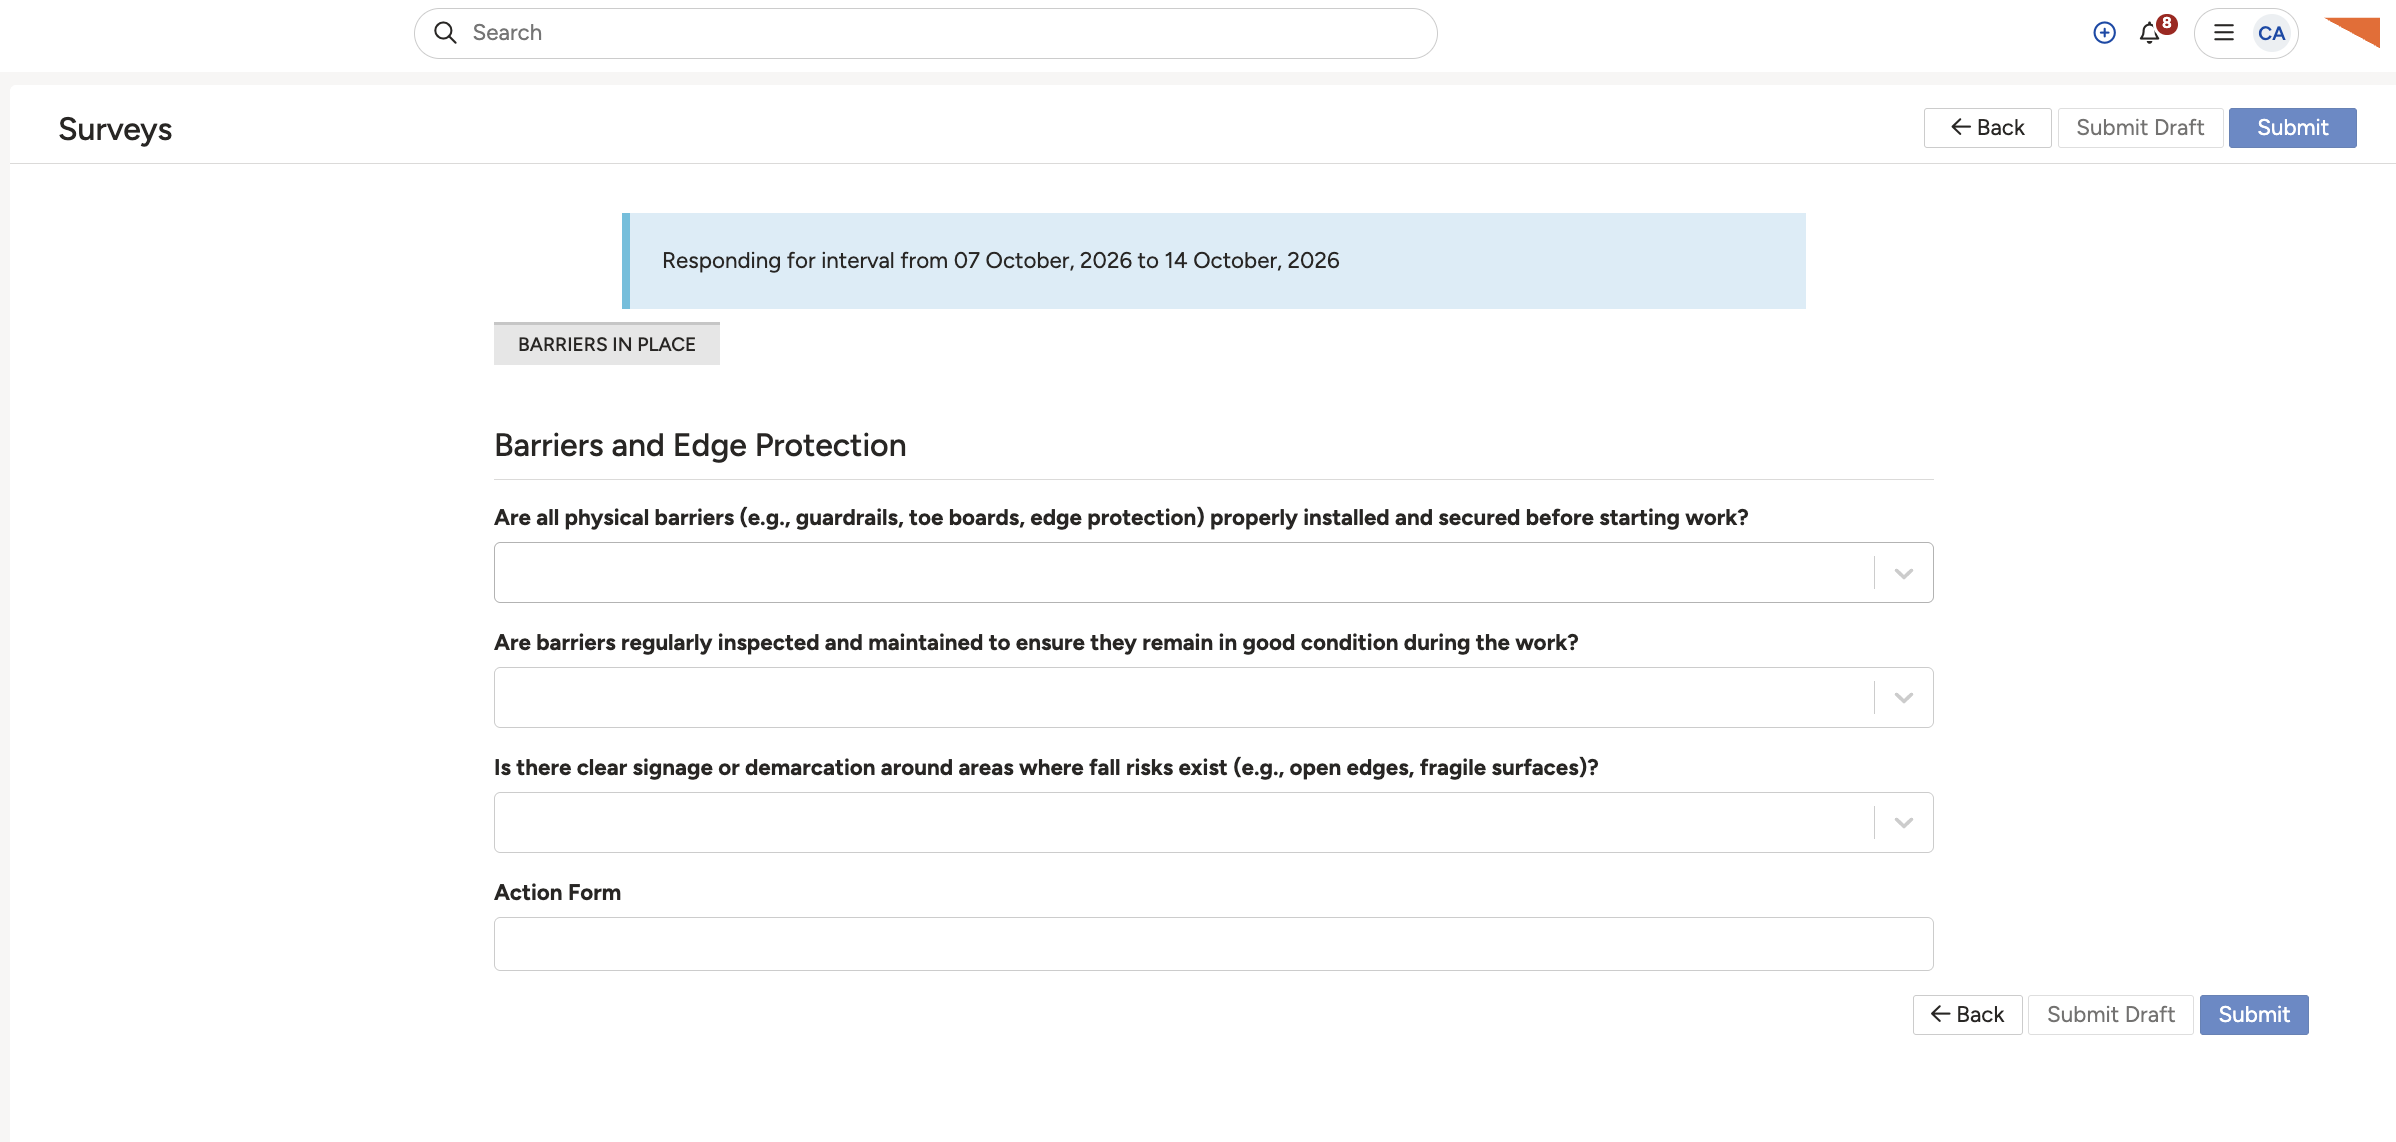Click the CA user avatar
This screenshot has width=2396, height=1142.
click(2271, 33)
